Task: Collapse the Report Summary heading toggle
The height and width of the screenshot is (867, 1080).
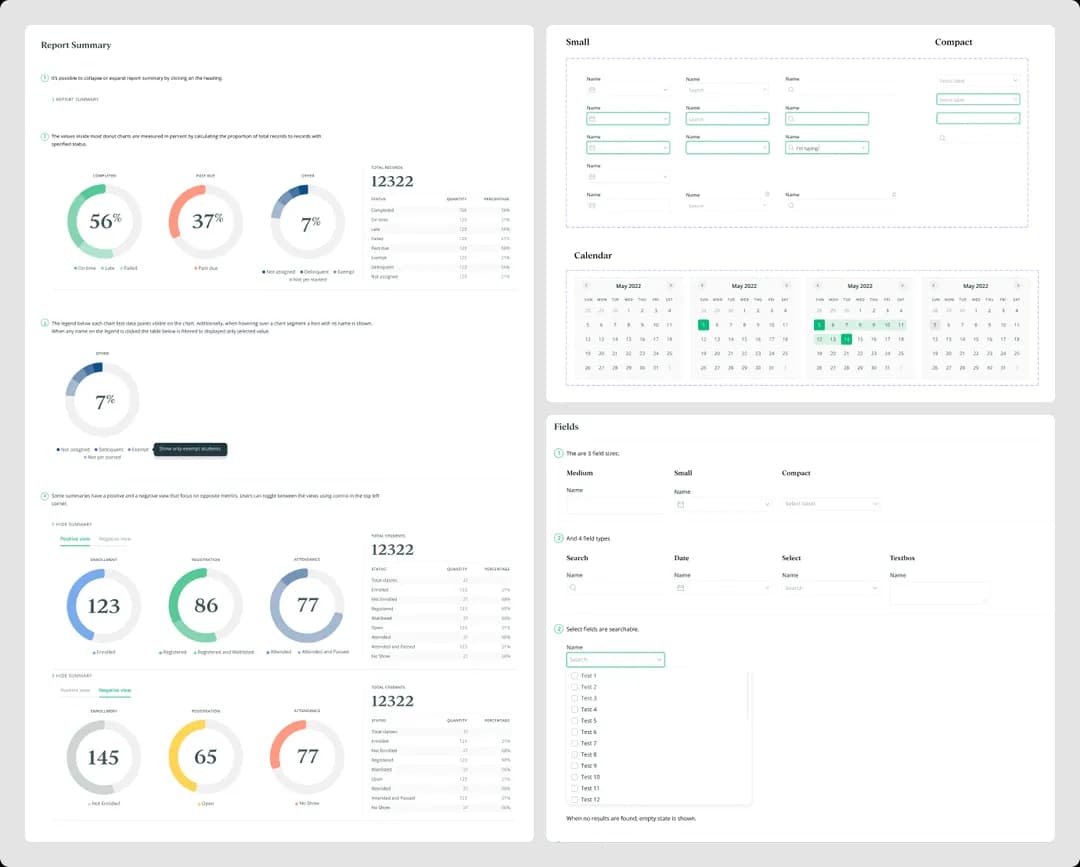Action: (x=75, y=99)
